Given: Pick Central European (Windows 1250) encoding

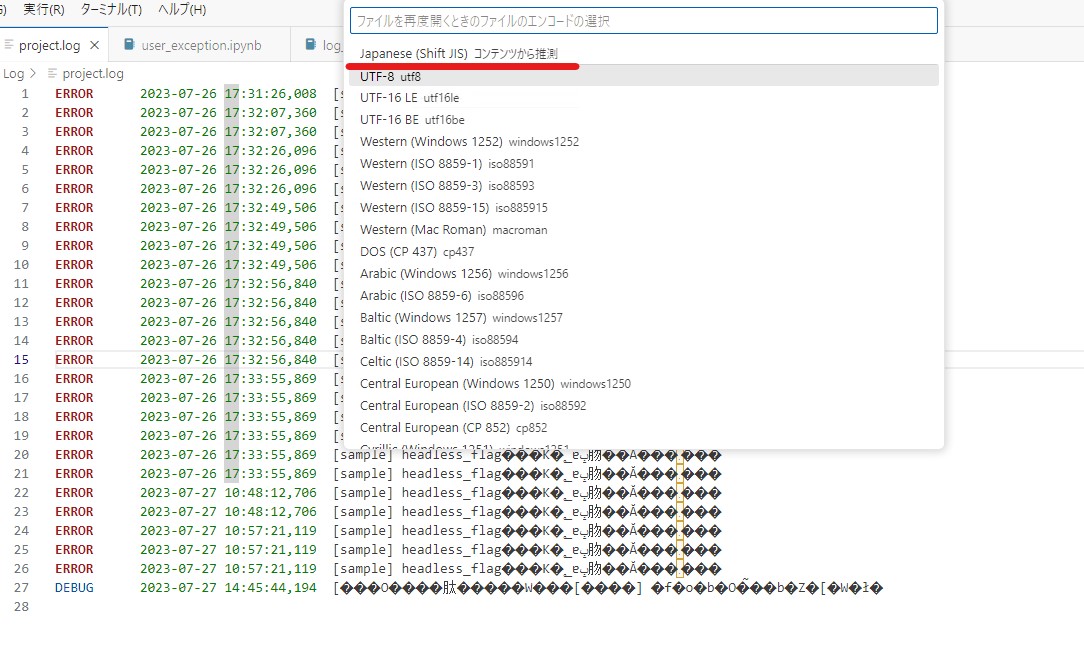Looking at the screenshot, I should pos(495,384).
